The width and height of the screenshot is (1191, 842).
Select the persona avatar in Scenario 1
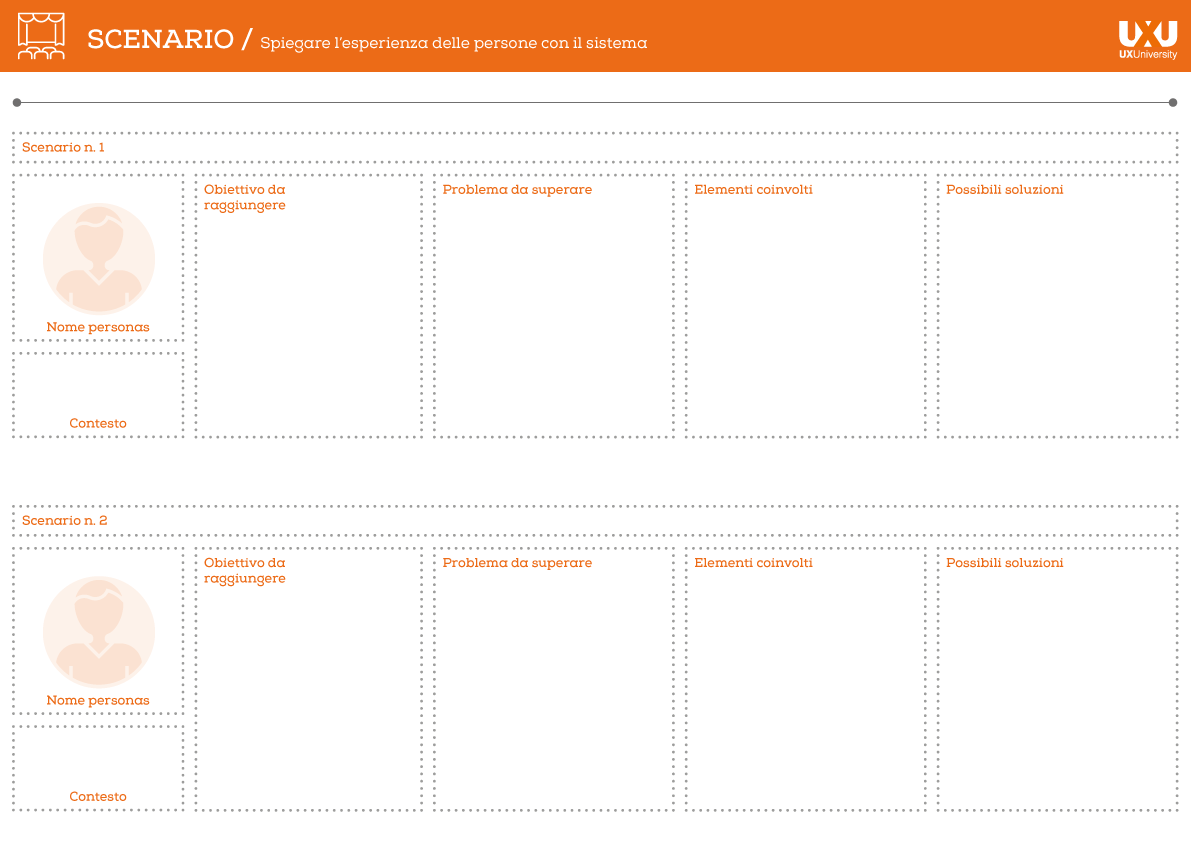[x=98, y=259]
